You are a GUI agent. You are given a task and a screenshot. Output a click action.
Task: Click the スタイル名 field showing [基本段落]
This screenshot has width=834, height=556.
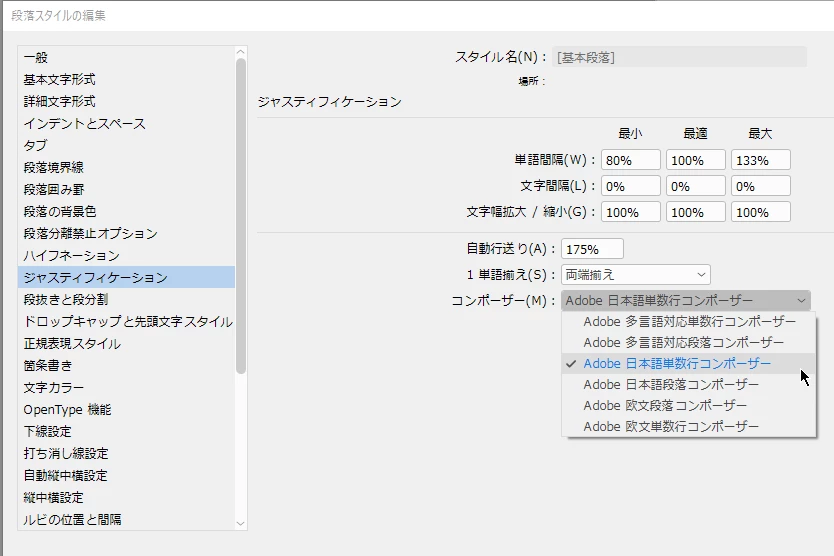point(679,57)
